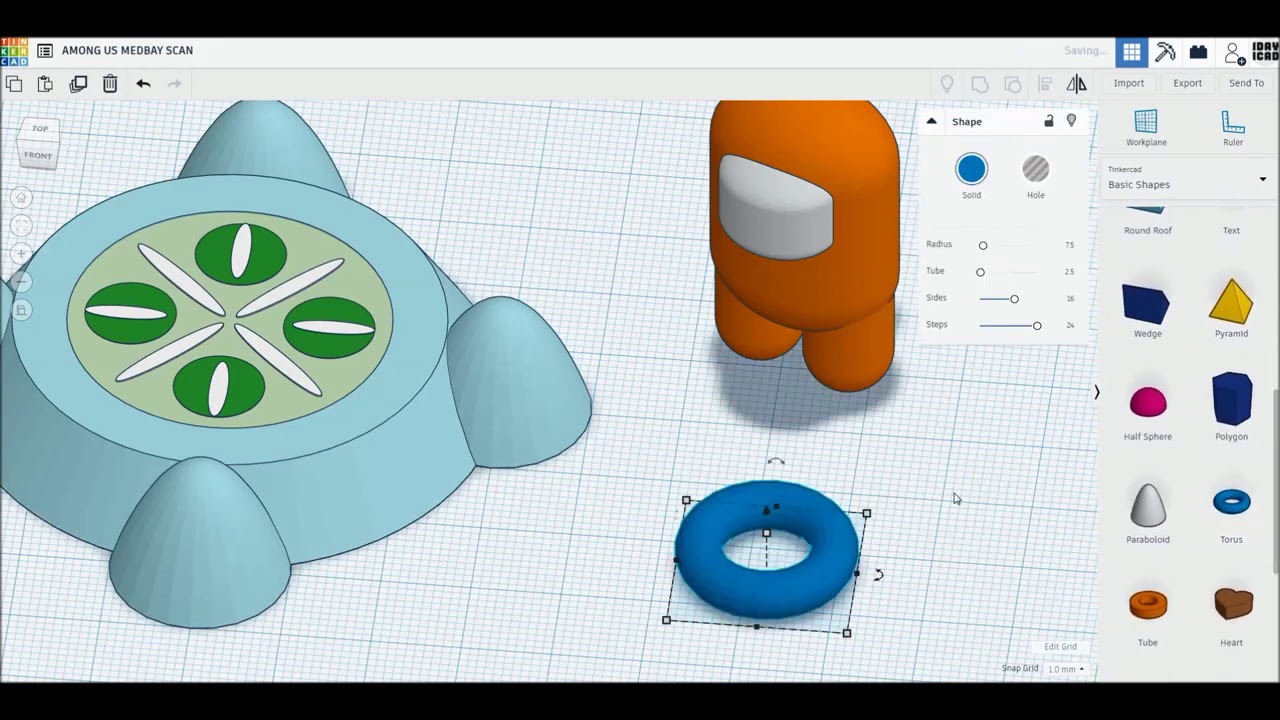Delete selection with trash icon

pyautogui.click(x=110, y=84)
